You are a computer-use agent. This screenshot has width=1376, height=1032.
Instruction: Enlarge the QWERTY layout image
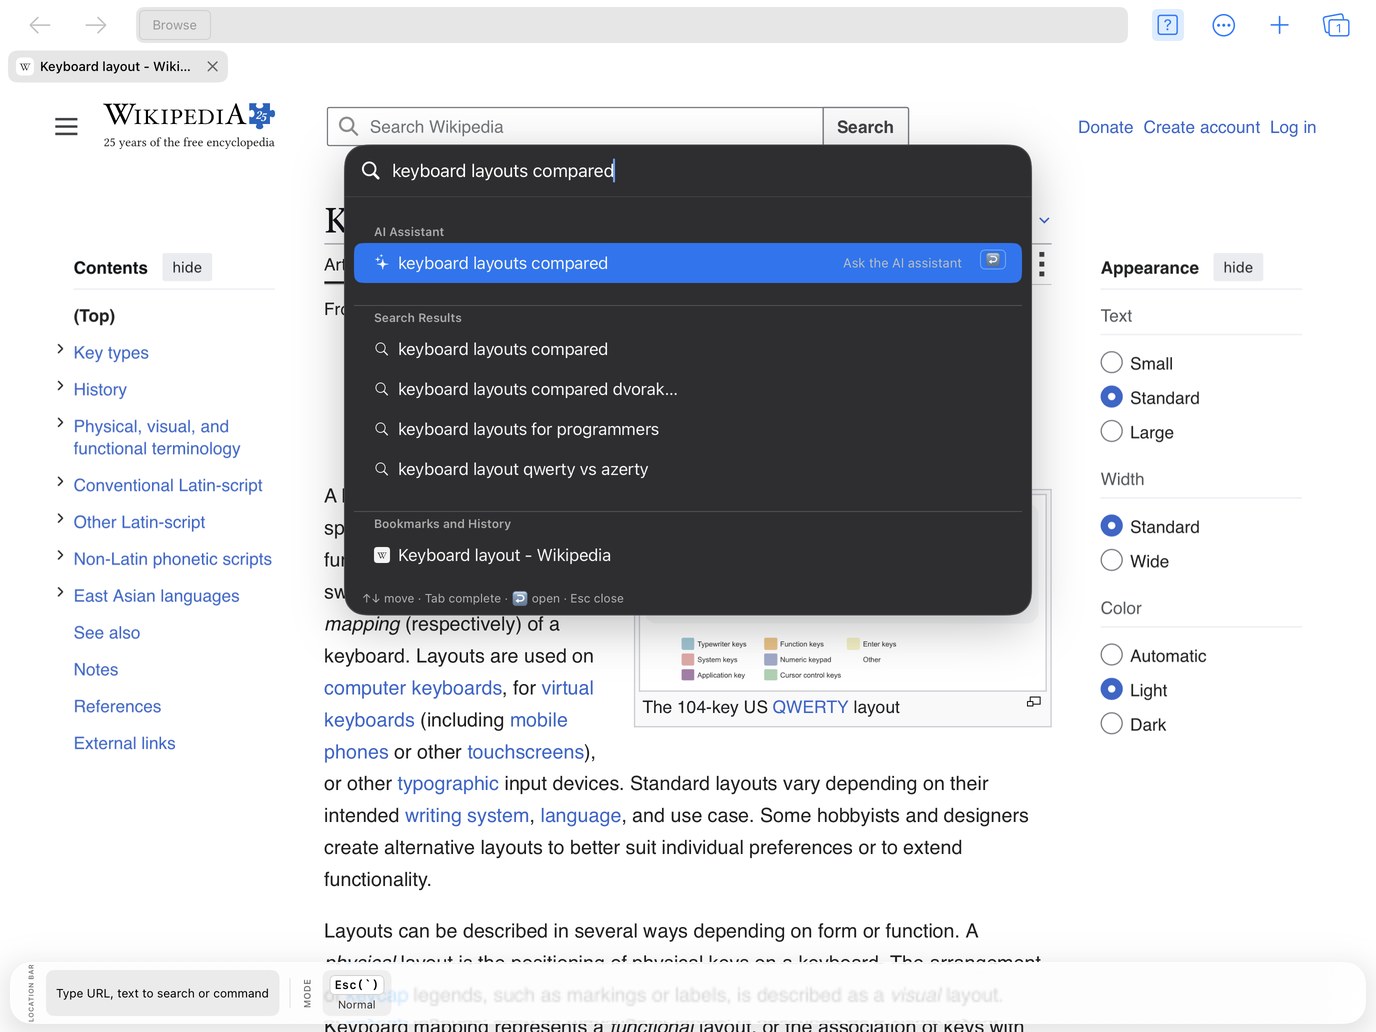[x=1034, y=702]
